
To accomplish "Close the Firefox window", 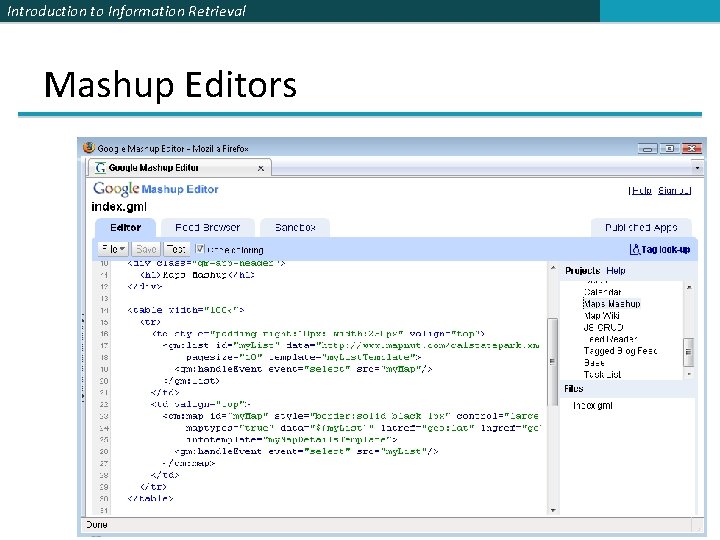I will 692,148.
